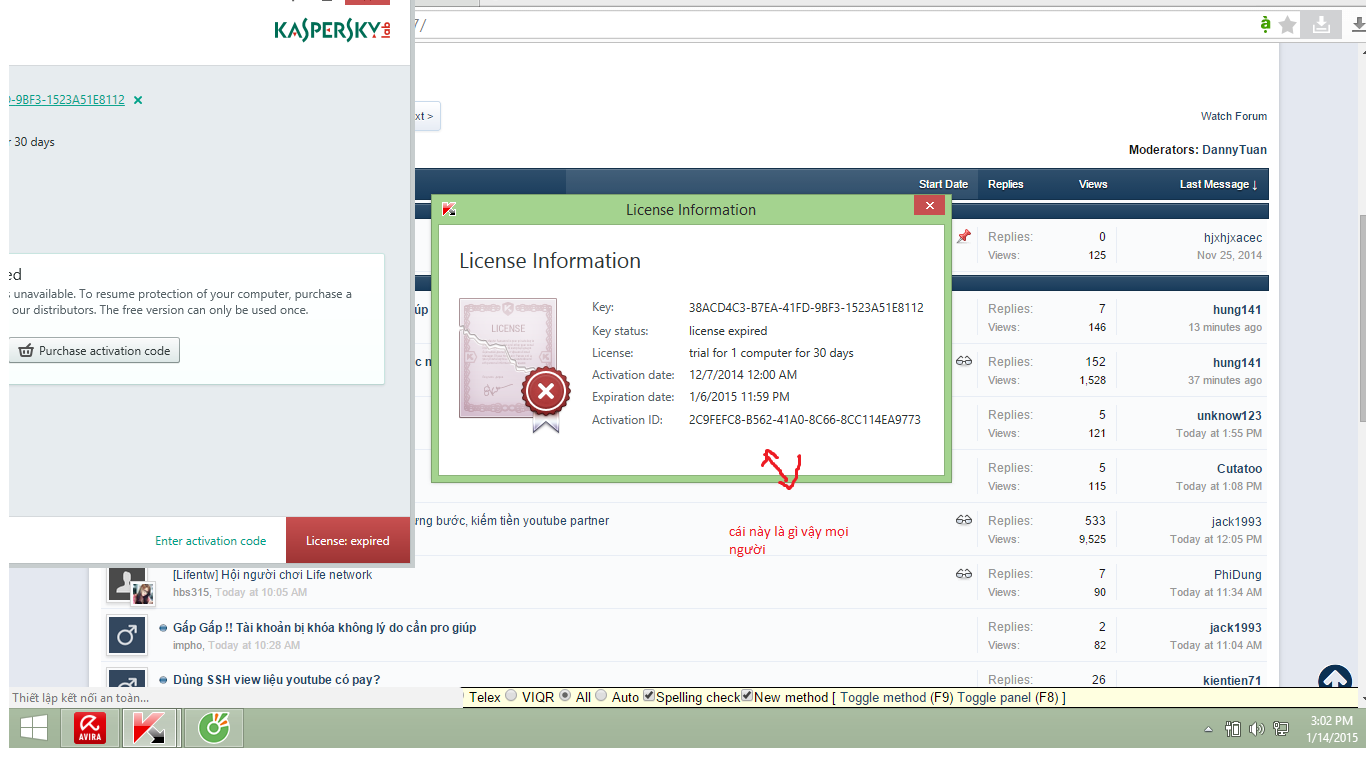This screenshot has height=768, width=1366.
Task: Open the thread '[Lifentw] Hội người chơi Life network'
Action: (x=272, y=575)
